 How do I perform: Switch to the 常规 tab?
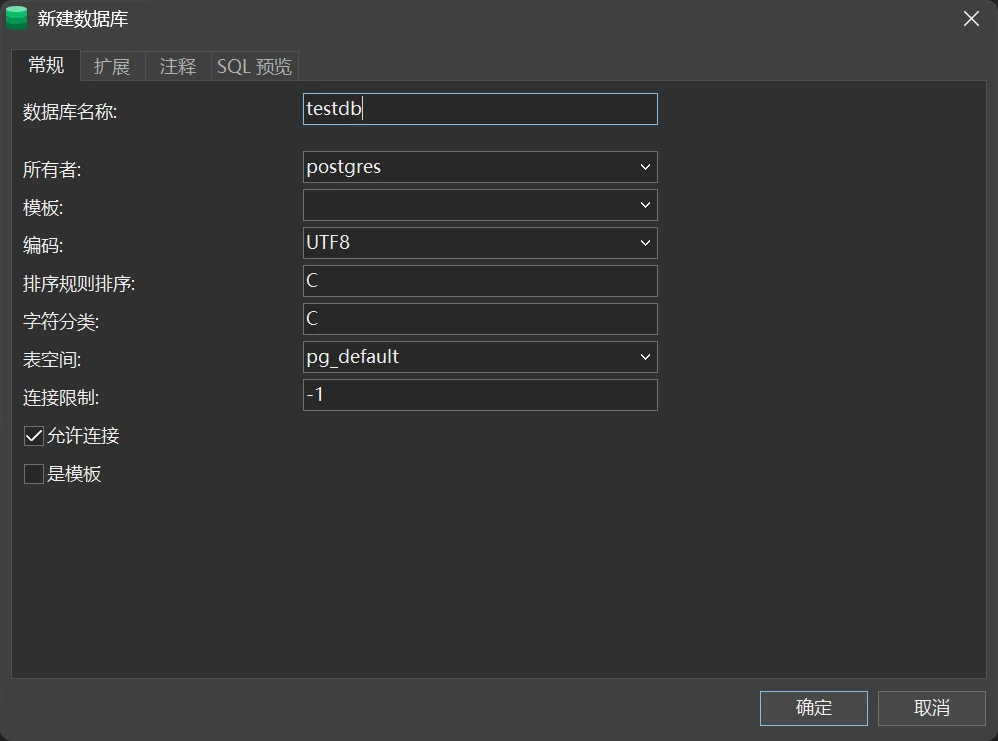tap(46, 66)
